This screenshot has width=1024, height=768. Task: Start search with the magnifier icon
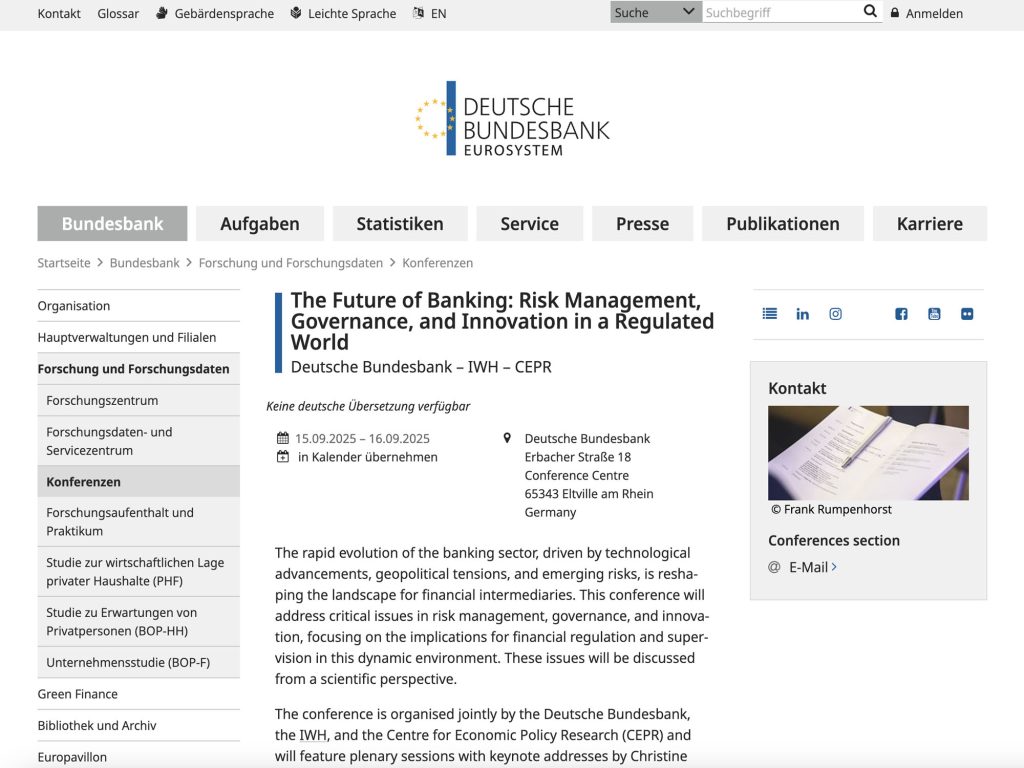click(x=870, y=11)
